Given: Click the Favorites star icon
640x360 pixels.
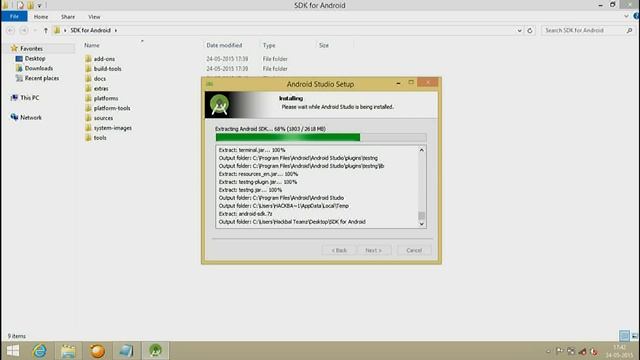Looking at the screenshot, I should pyautogui.click(x=14, y=48).
